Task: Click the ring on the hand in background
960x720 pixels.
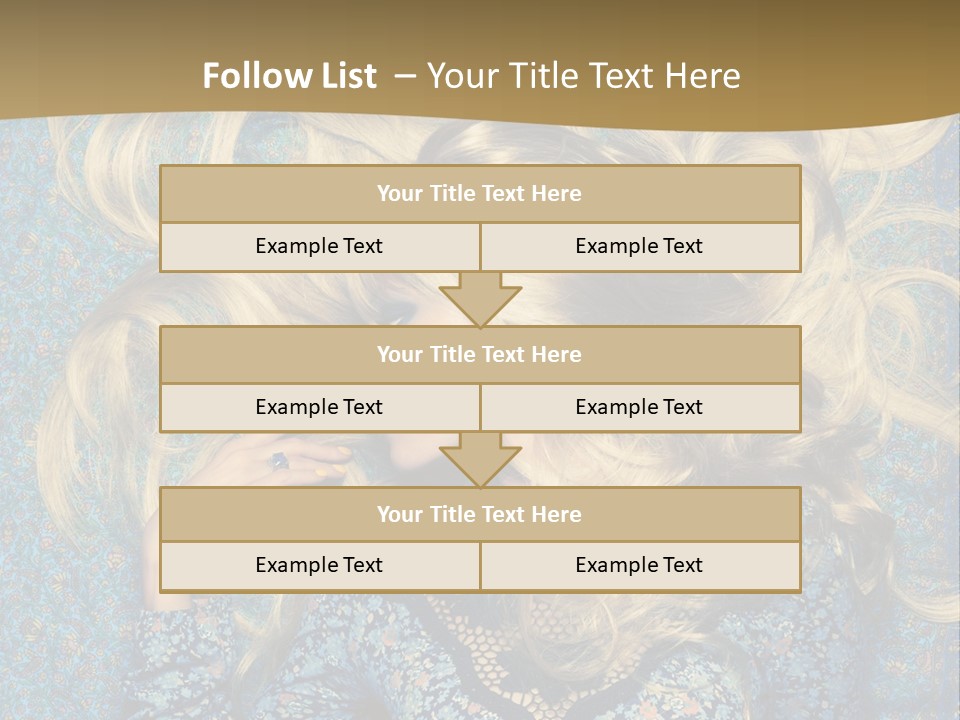Action: (x=279, y=461)
